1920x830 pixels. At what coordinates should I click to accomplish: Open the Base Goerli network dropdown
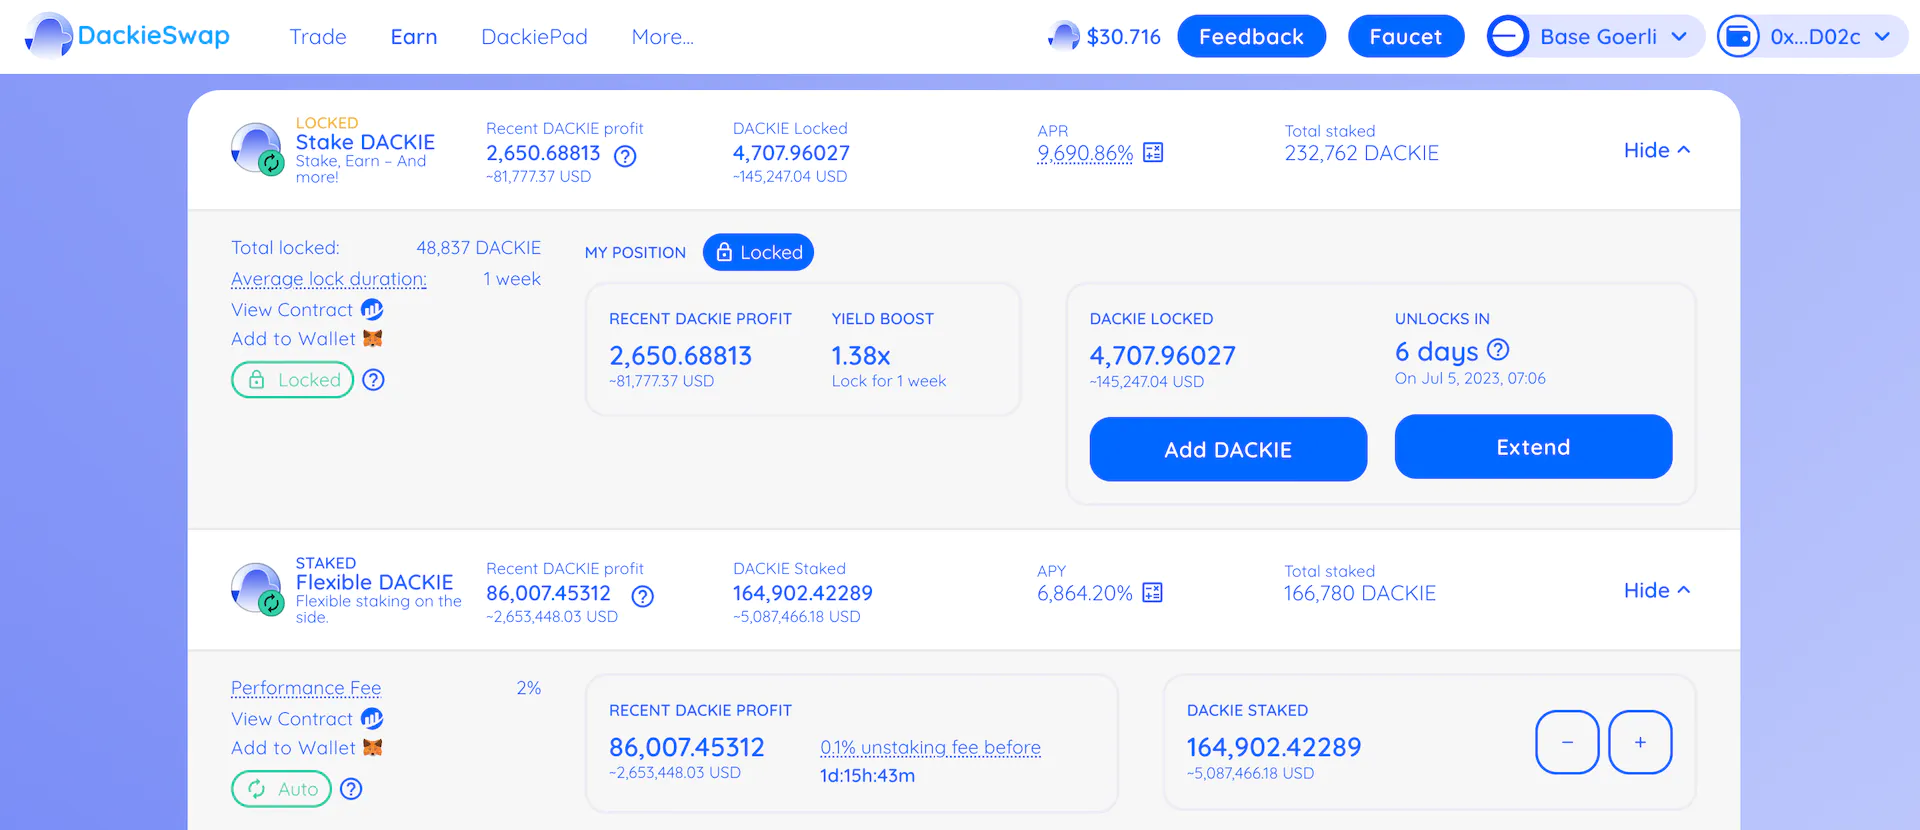[1596, 37]
